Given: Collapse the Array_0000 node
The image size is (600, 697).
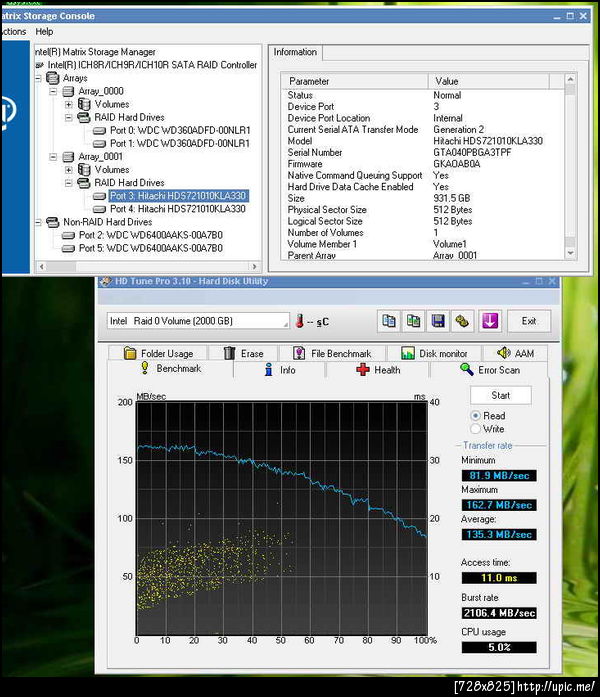Looking at the screenshot, I should (53, 92).
